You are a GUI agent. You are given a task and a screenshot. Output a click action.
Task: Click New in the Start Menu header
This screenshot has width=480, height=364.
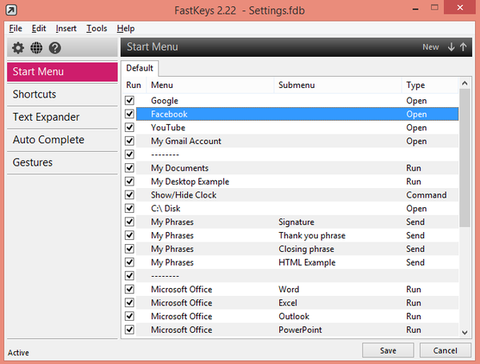click(x=431, y=47)
